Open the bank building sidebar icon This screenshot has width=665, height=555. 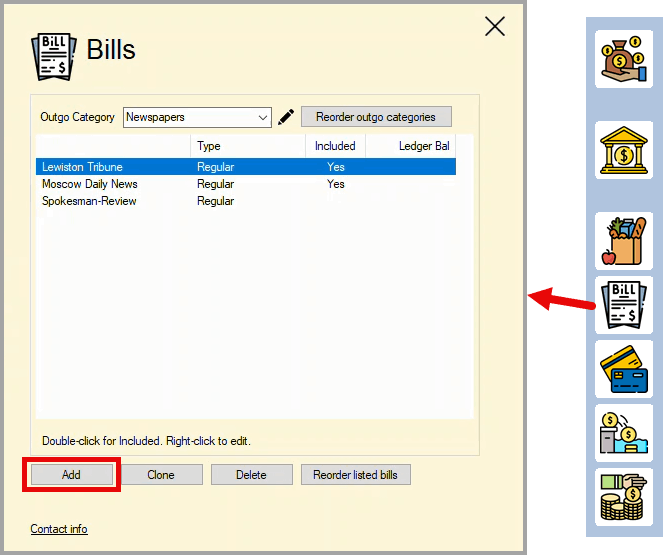(623, 150)
